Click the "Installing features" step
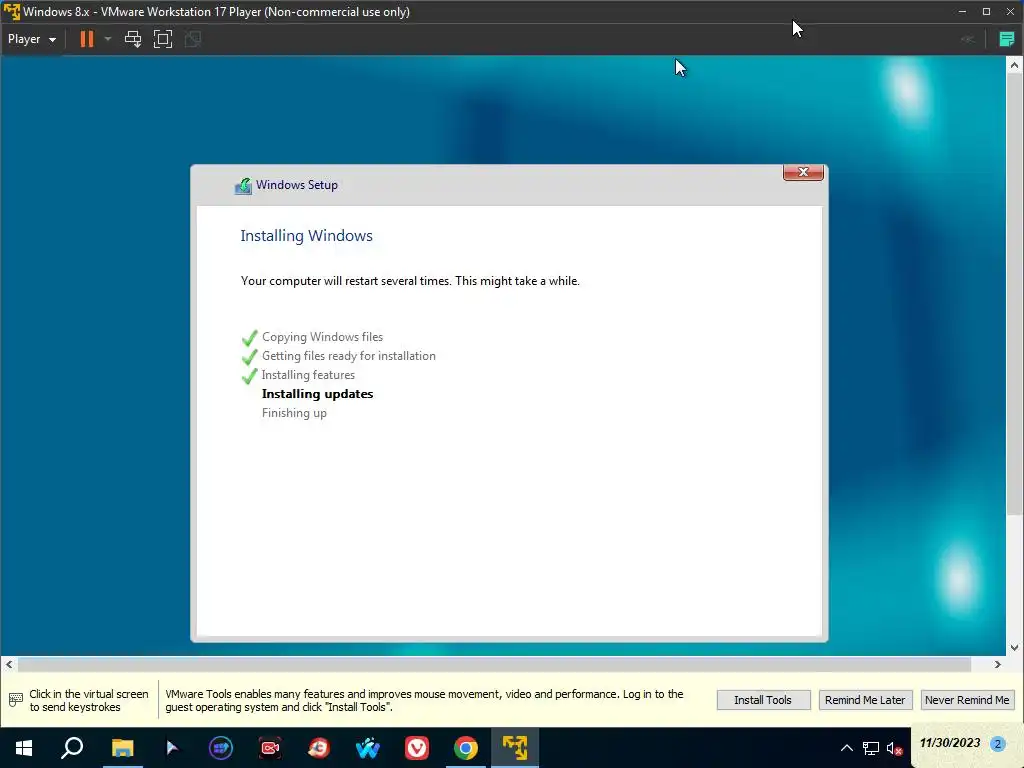Image resolution: width=1024 pixels, height=768 pixels. click(x=308, y=375)
